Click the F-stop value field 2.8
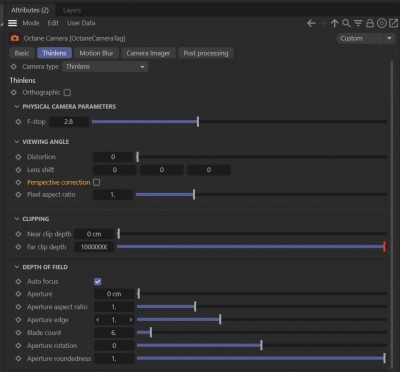The height and width of the screenshot is (372, 400). tap(69, 122)
